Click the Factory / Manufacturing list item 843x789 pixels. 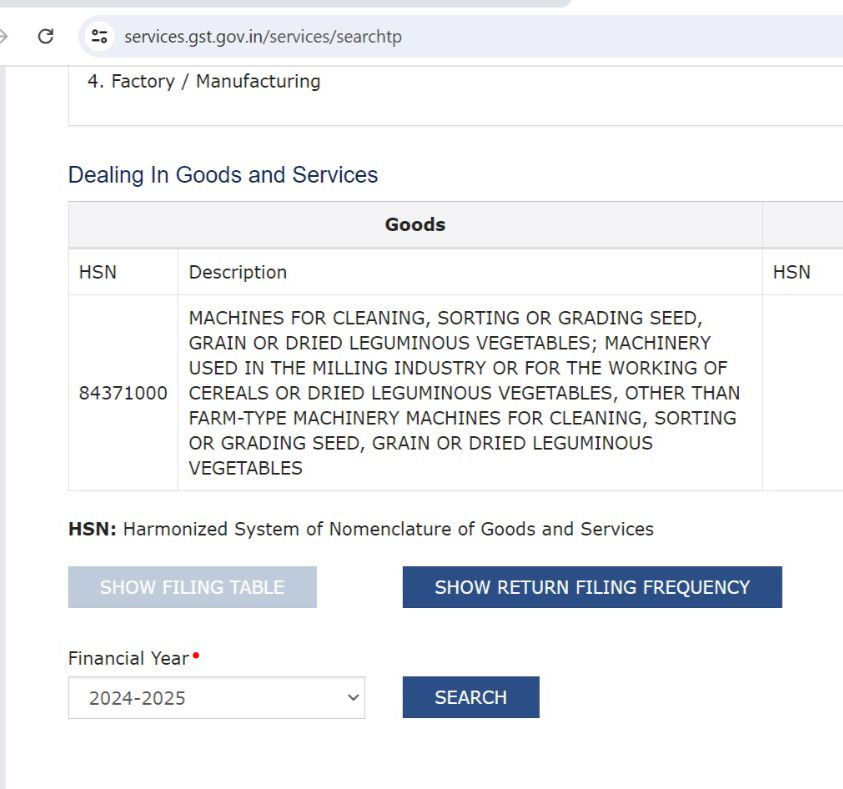pyautogui.click(x=204, y=82)
